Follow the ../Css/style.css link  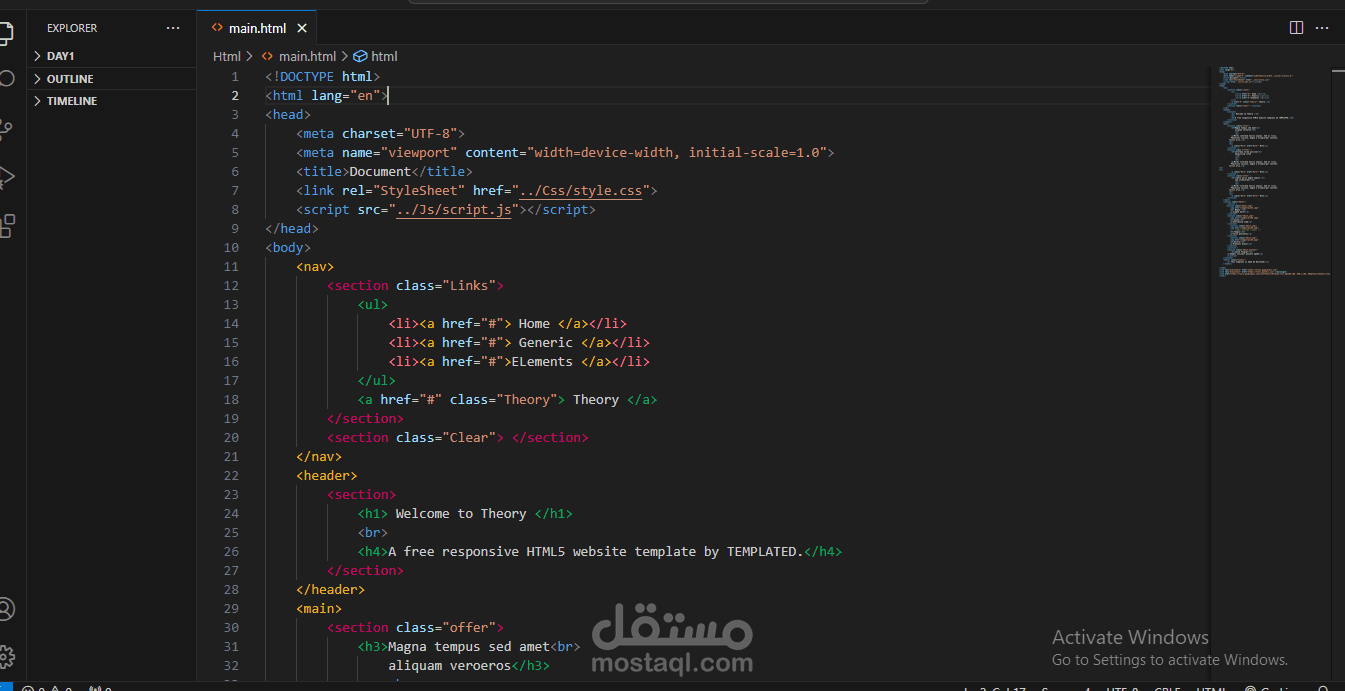click(580, 190)
